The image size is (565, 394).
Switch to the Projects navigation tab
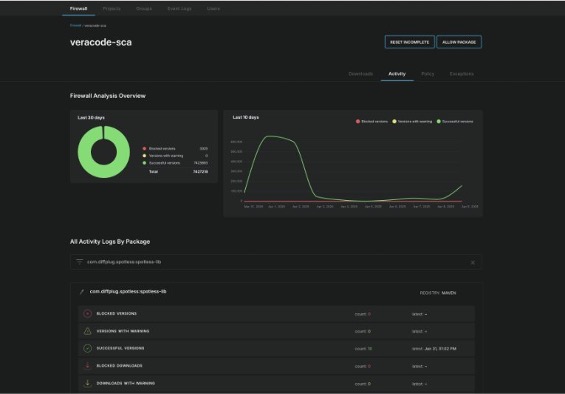pyautogui.click(x=112, y=8)
